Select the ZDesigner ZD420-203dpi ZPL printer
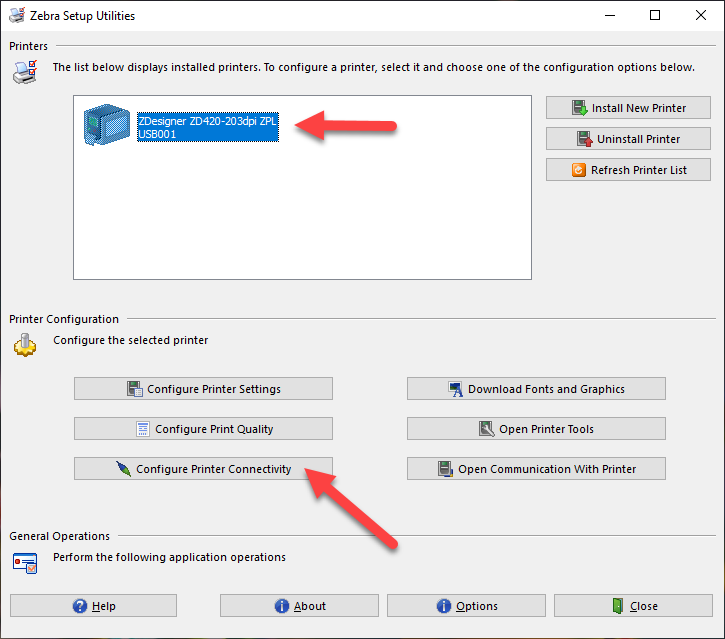This screenshot has height=639, width=725. (208, 127)
